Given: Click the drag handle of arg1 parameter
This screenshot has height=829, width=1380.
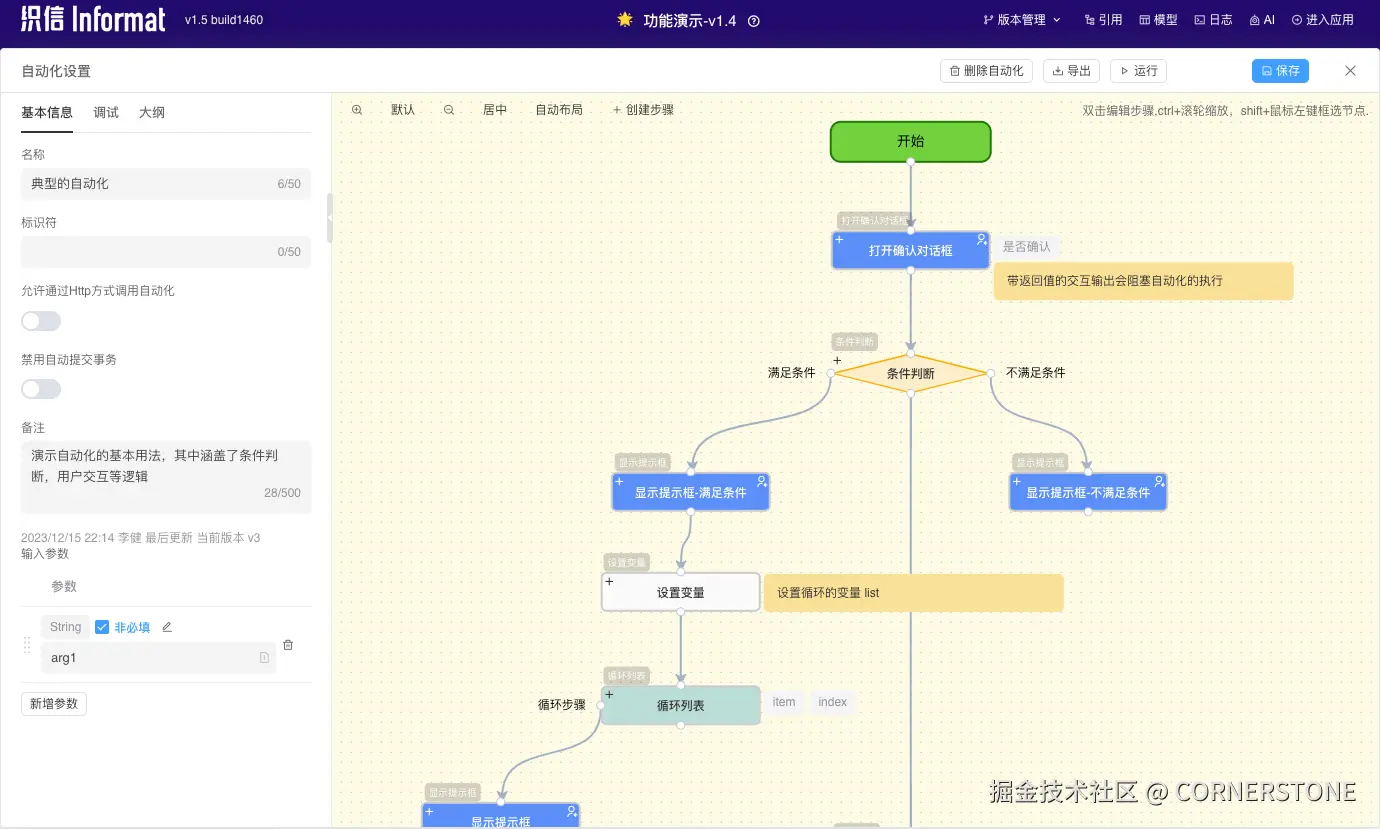Looking at the screenshot, I should click(x=27, y=645).
